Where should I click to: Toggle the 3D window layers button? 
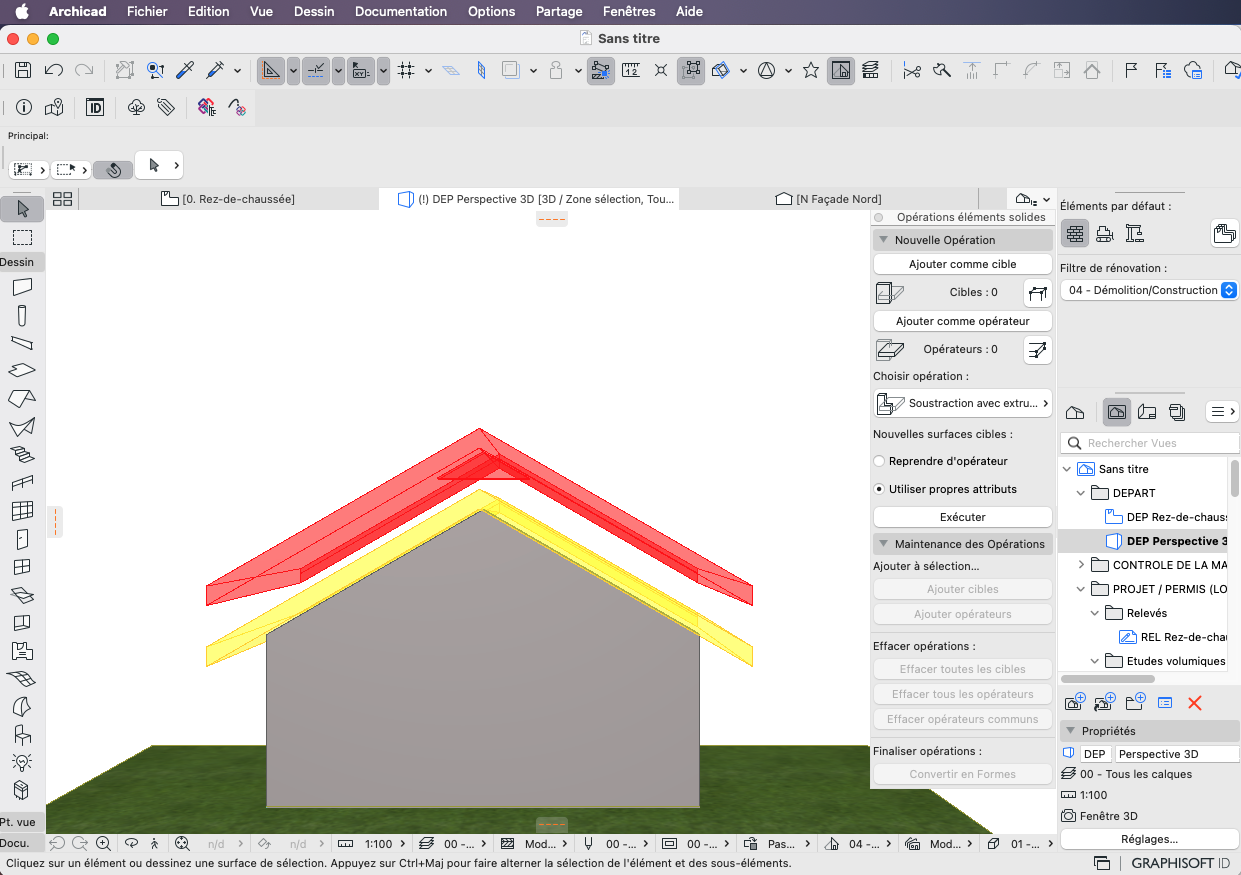[x=870, y=70]
